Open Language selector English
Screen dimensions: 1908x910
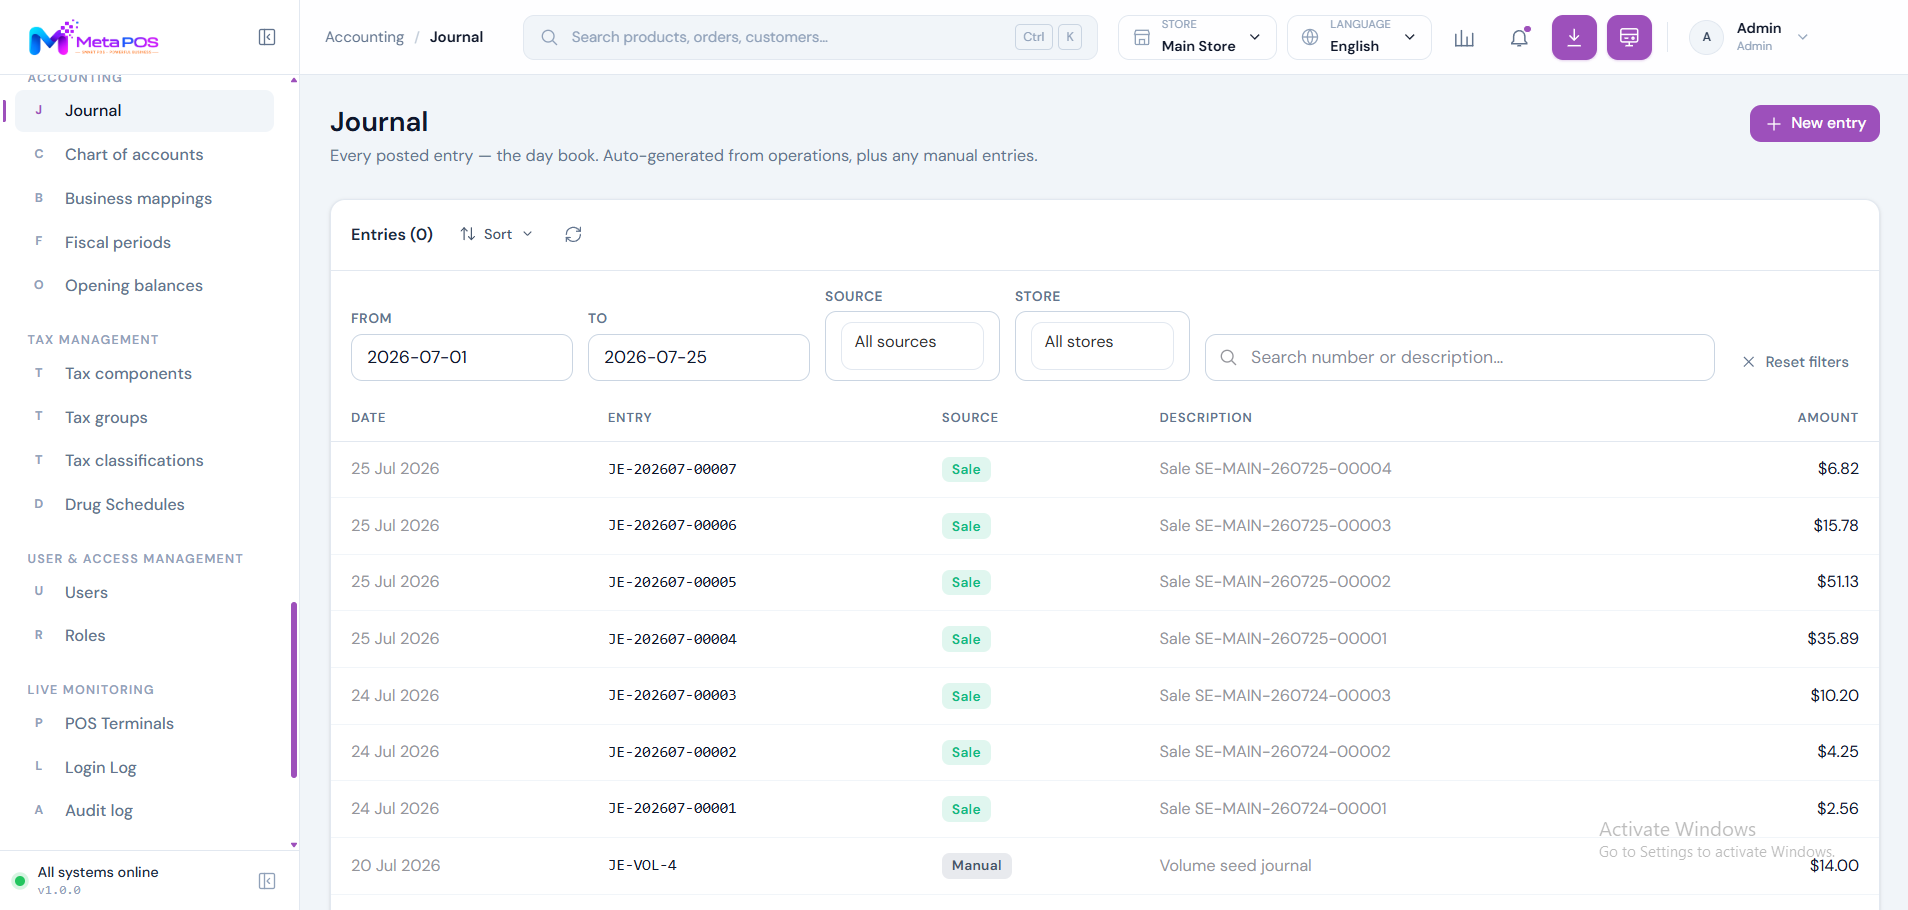tap(1359, 37)
